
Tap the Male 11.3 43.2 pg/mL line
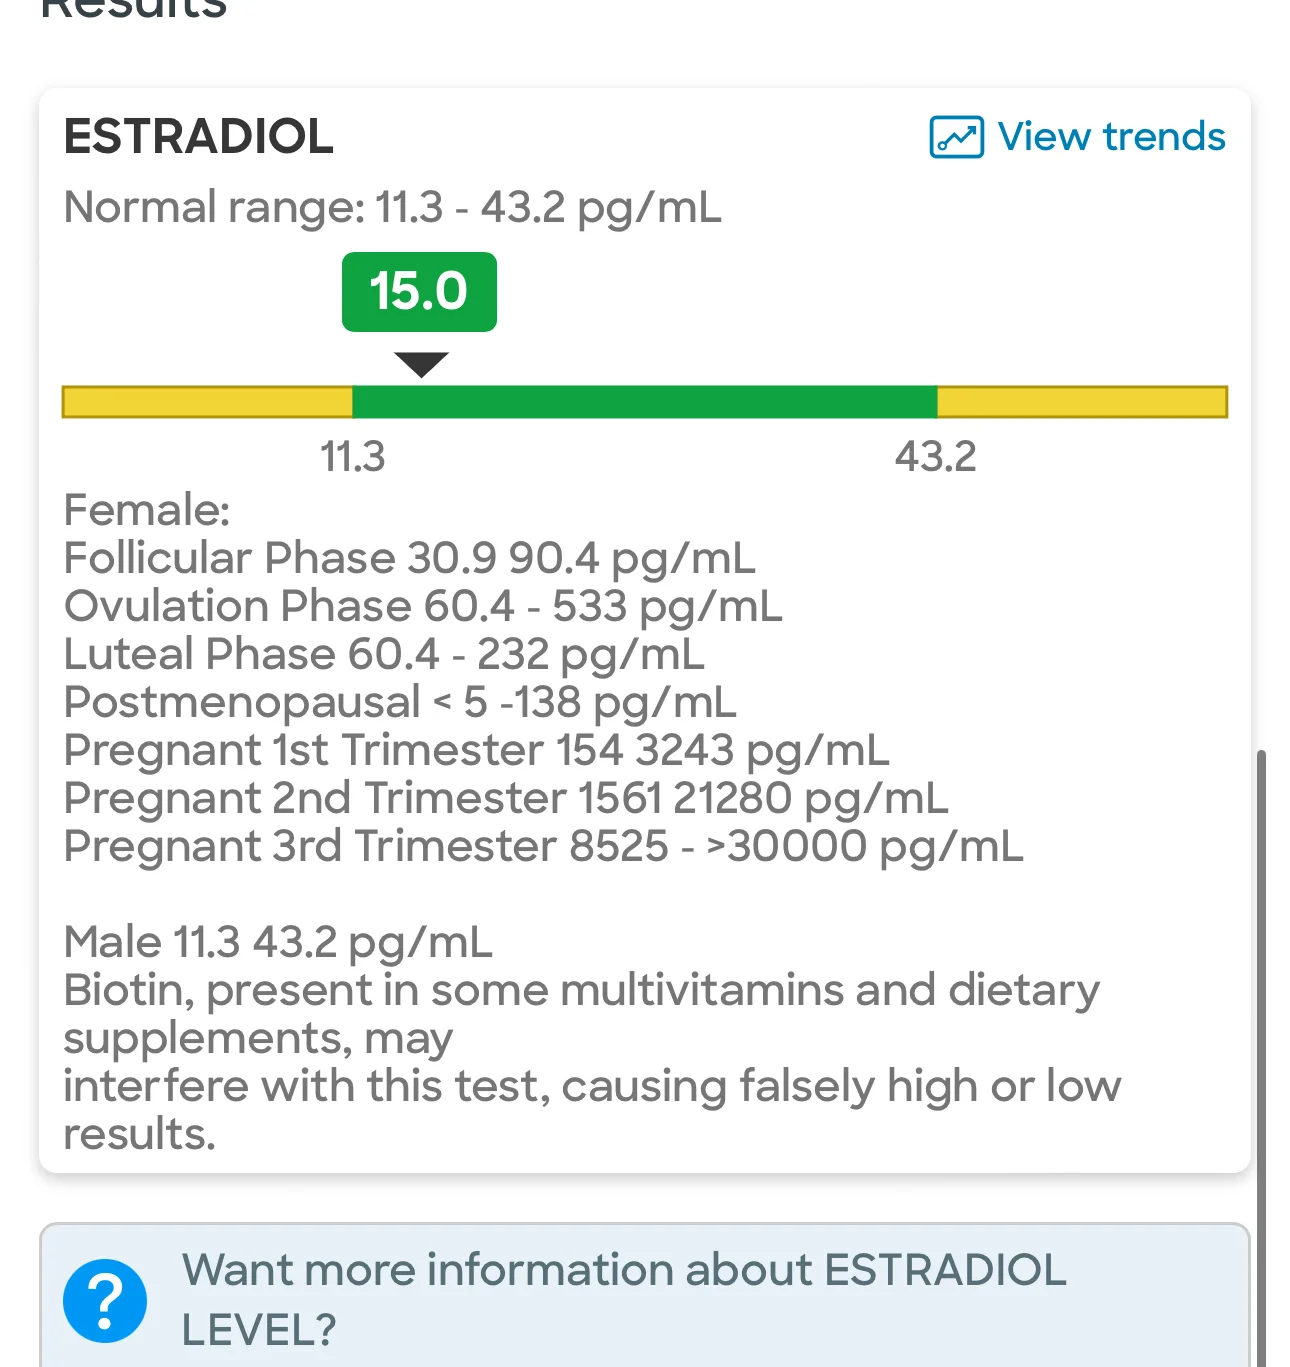pos(278,942)
